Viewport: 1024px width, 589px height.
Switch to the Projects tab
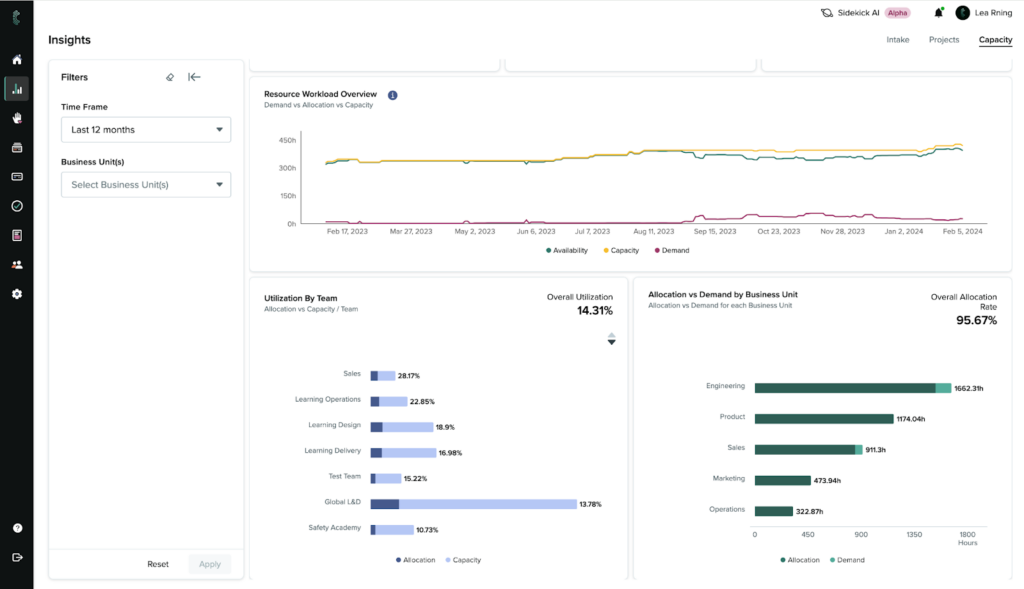[x=943, y=40]
